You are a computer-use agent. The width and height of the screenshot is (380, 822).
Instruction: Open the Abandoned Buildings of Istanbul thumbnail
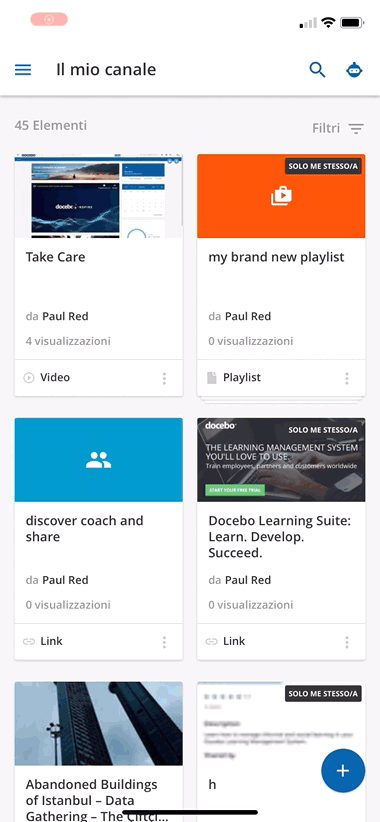click(99, 723)
